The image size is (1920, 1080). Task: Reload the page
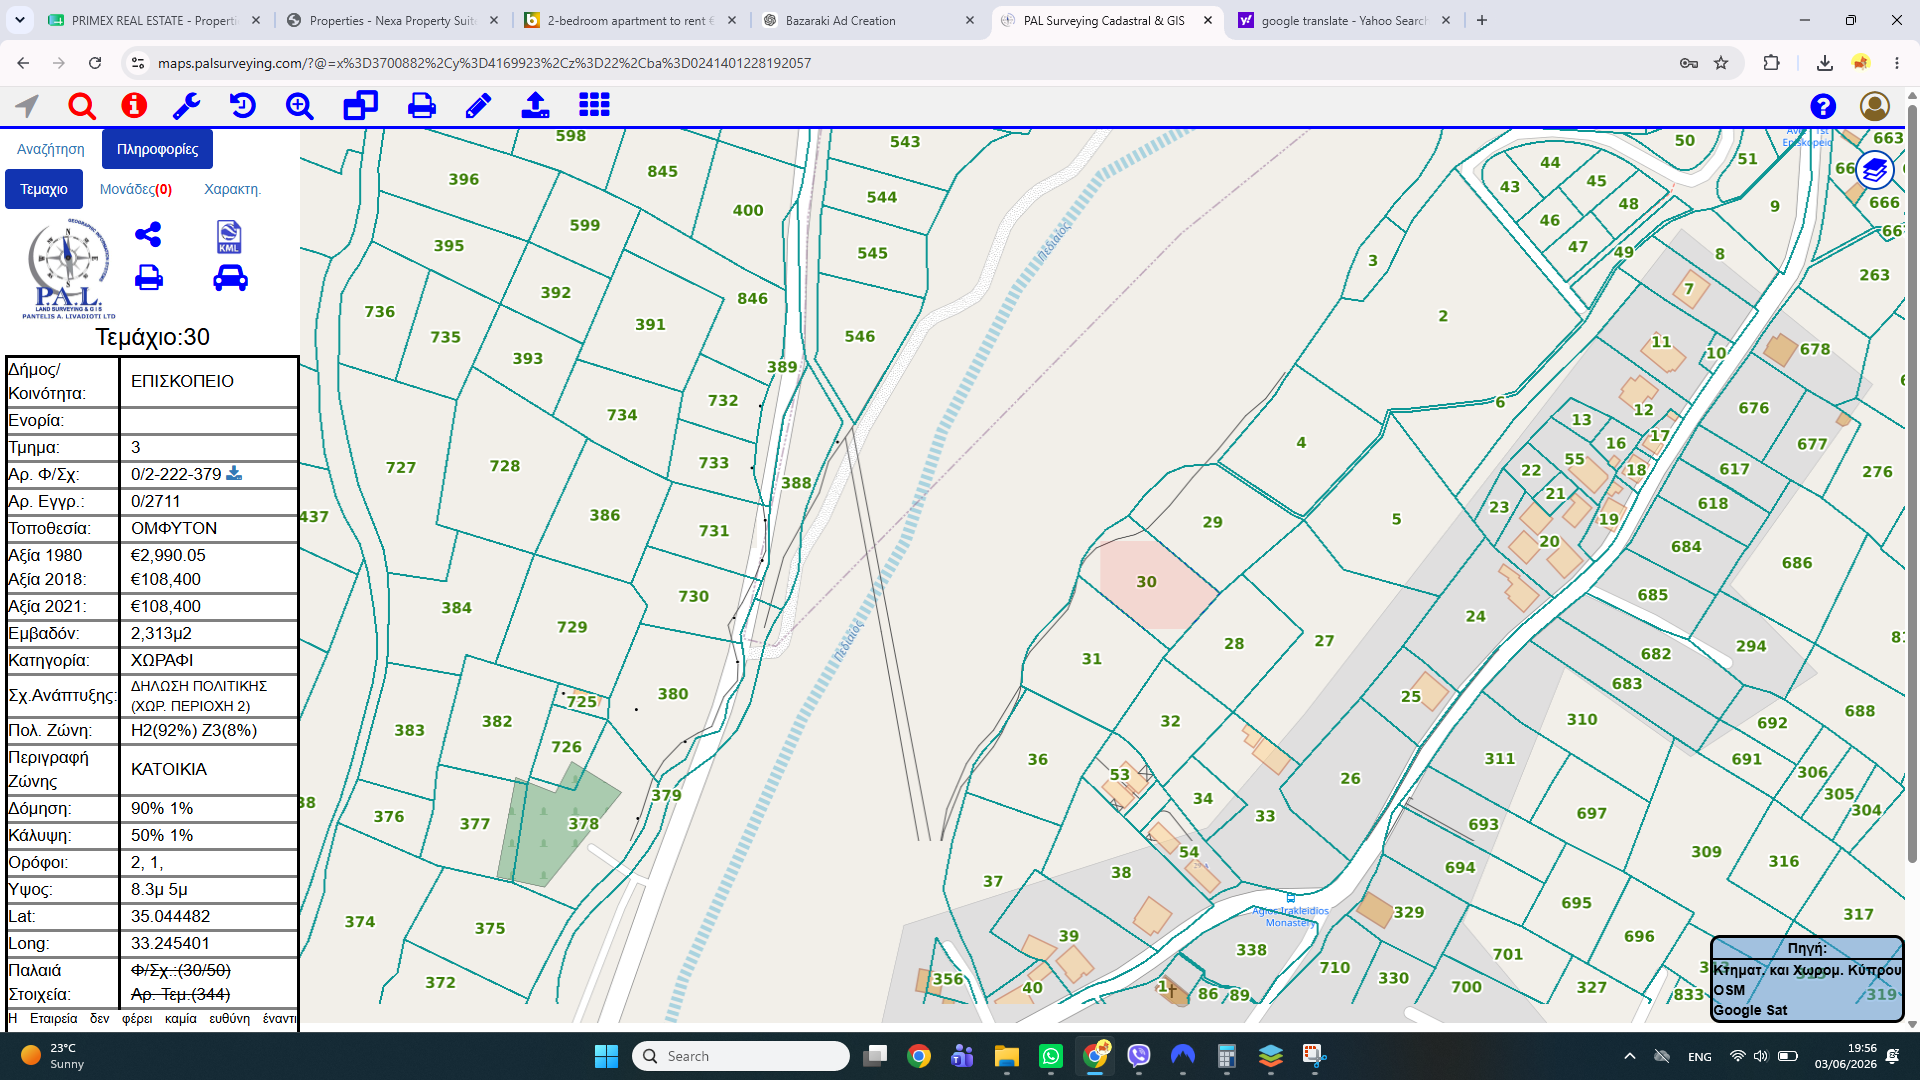point(95,63)
